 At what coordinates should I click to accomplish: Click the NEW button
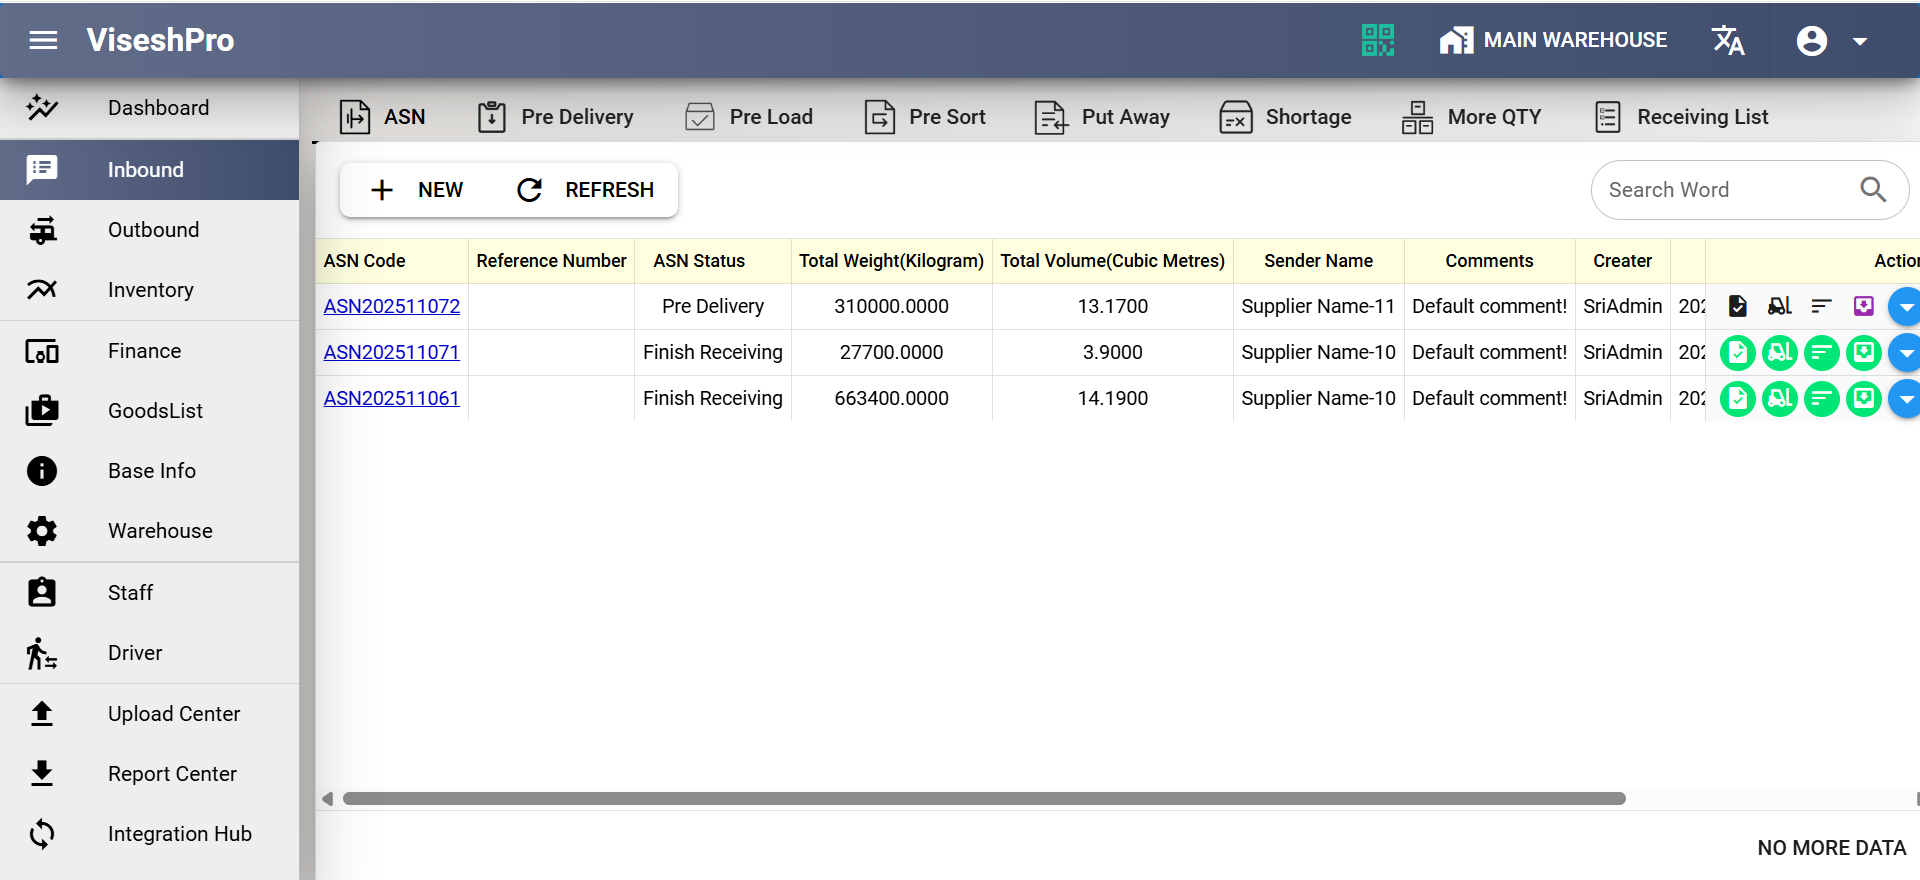point(417,190)
